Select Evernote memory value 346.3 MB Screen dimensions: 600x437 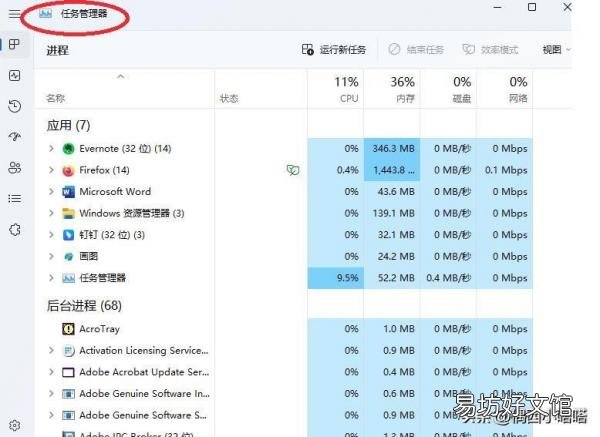coord(394,148)
